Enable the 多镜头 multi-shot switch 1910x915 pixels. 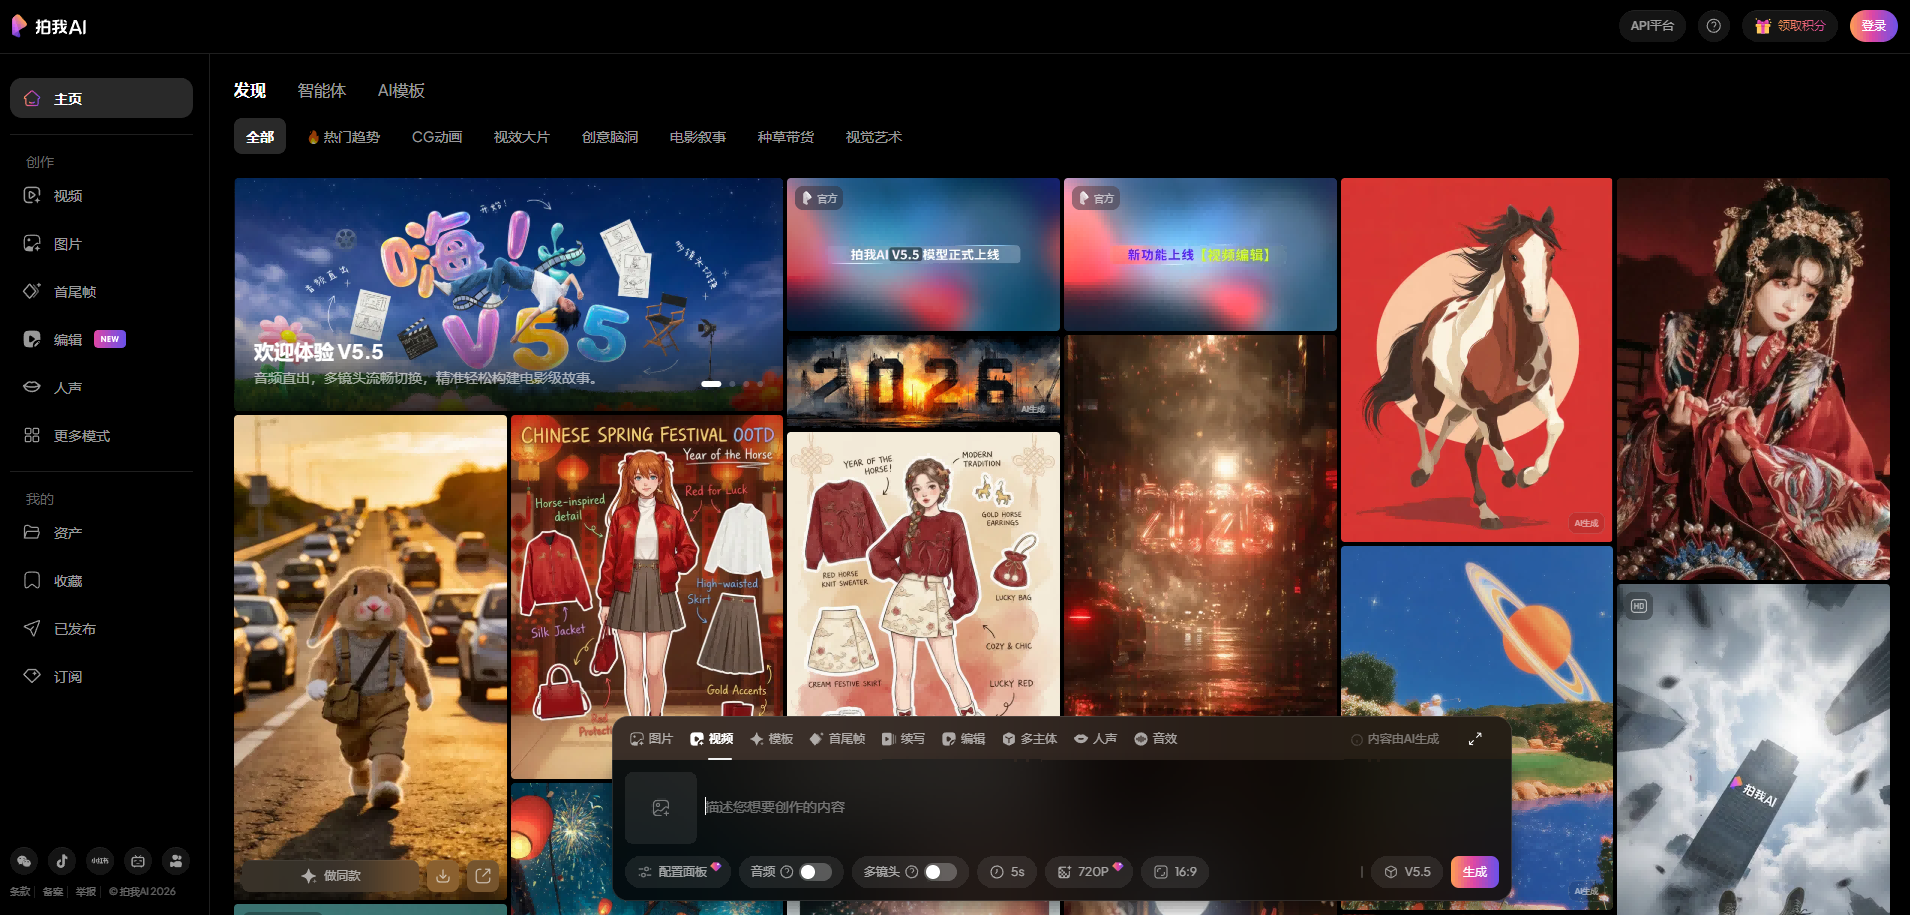[x=940, y=872]
